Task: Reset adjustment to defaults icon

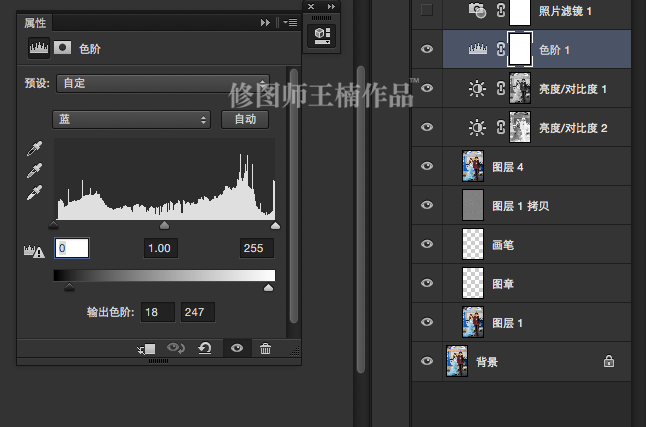Action: pyautogui.click(x=205, y=348)
